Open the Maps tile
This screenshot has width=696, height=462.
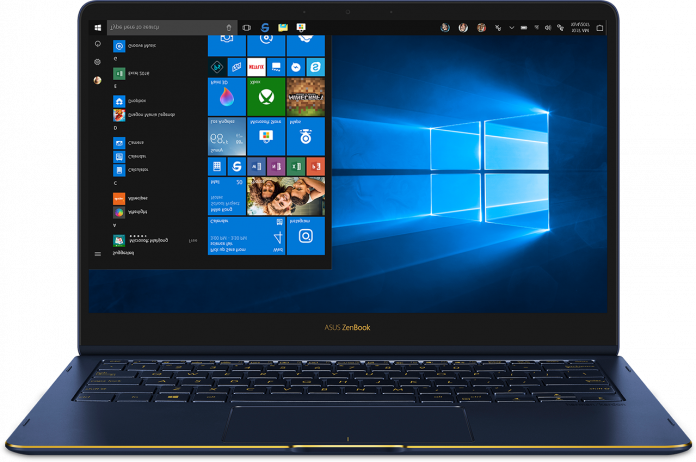pyautogui.click(x=306, y=136)
